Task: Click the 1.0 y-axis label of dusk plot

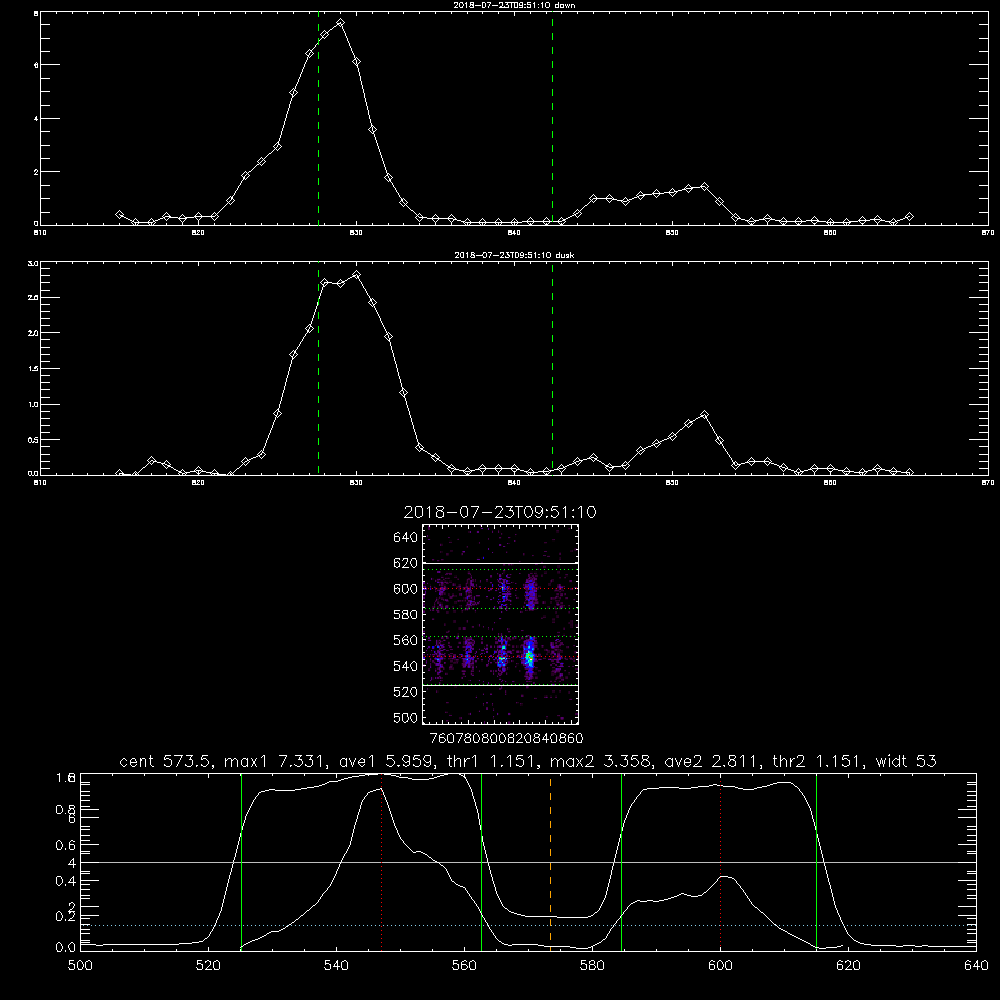Action: point(34,404)
